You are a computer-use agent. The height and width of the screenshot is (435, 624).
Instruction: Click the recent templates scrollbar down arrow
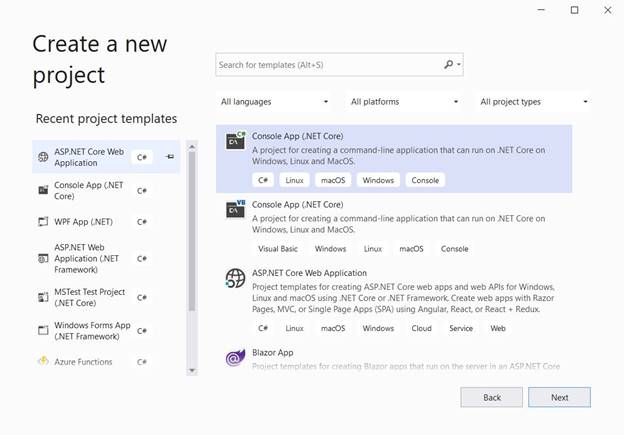[192, 370]
